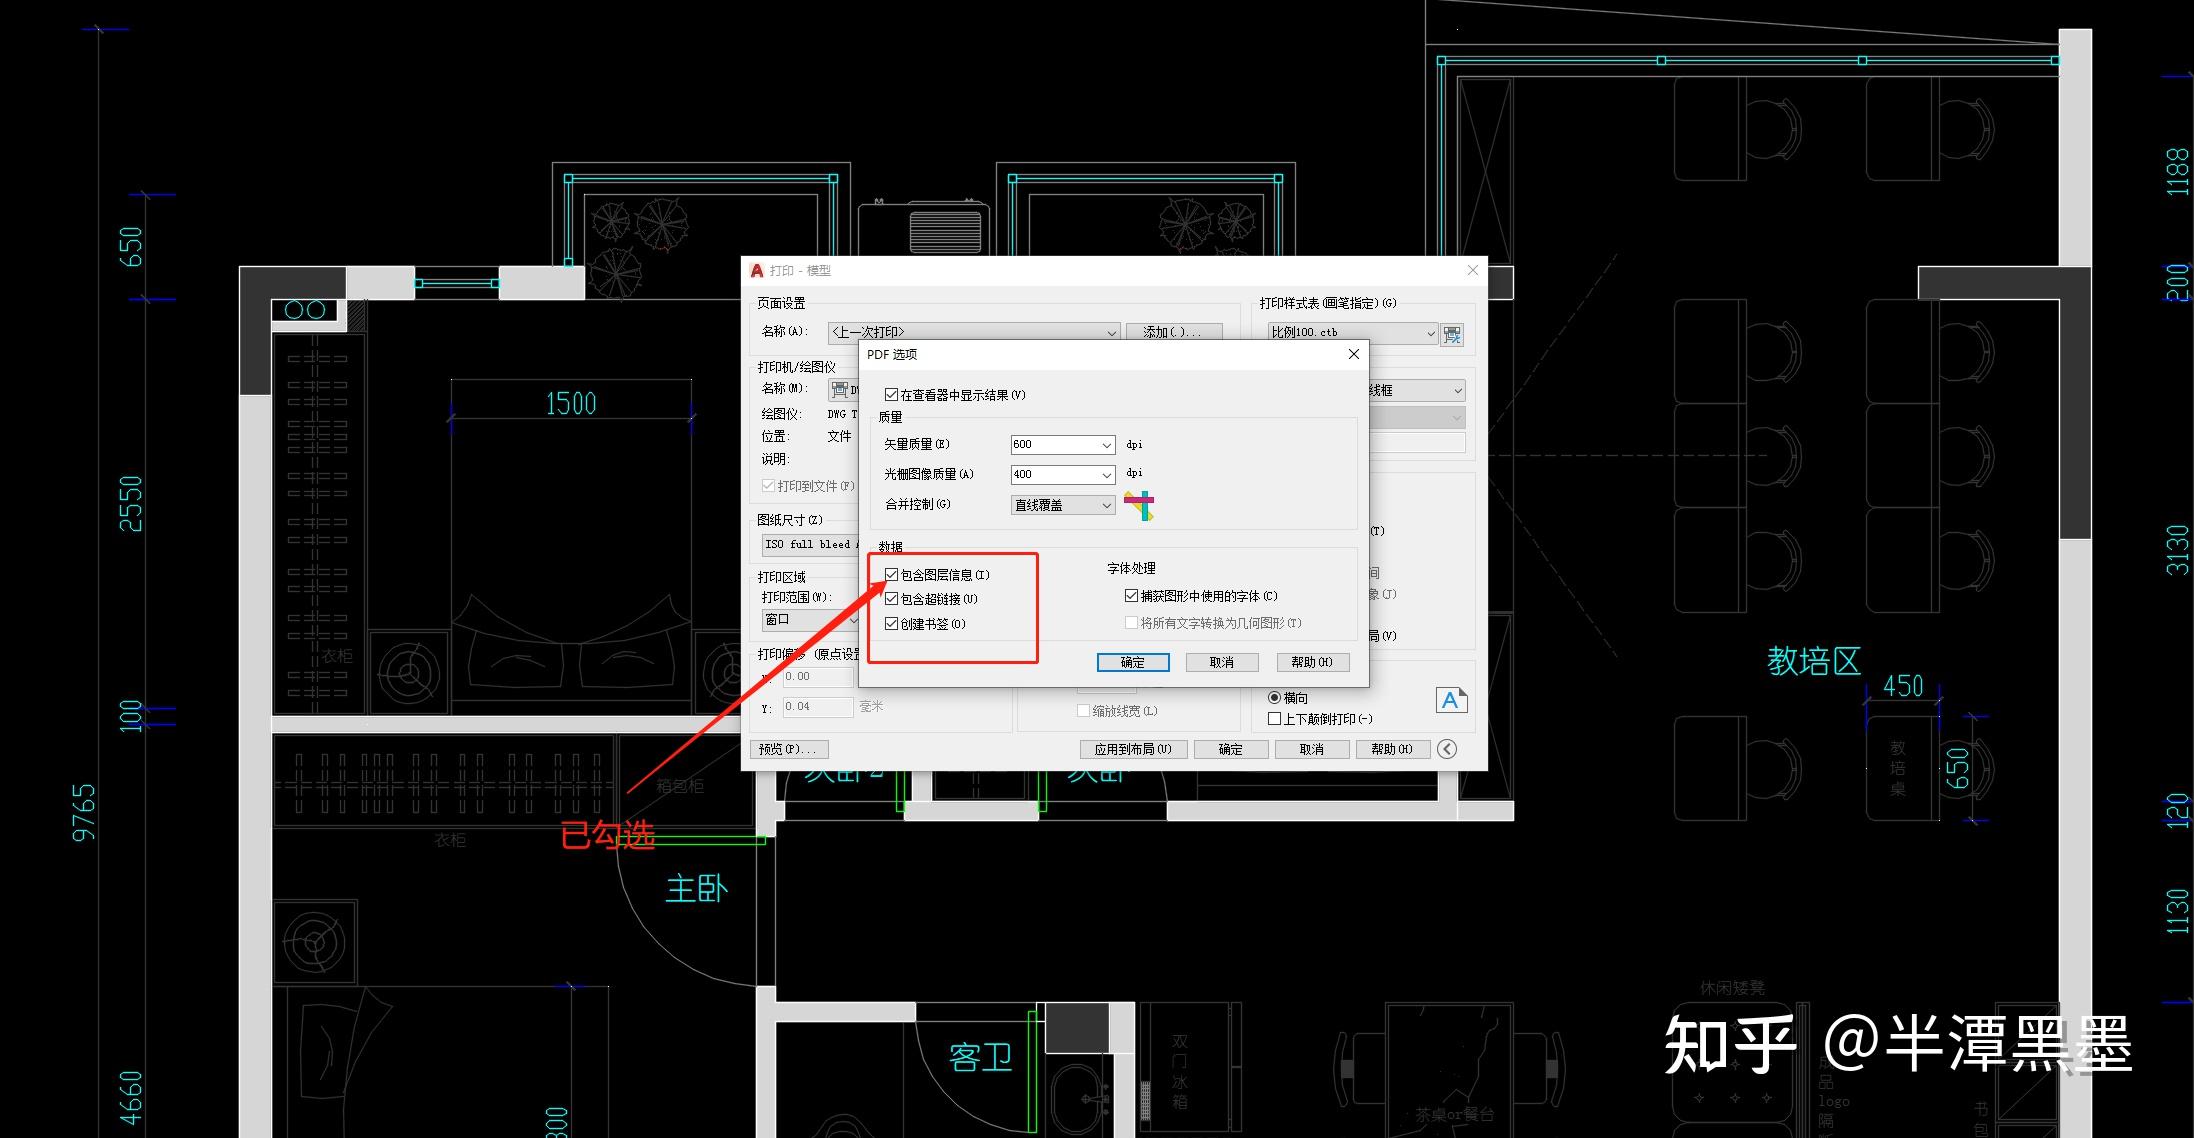This screenshot has height=1138, width=2194.
Task: Disable 捕获图形中使用的字体 checkbox
Action: point(1132,596)
